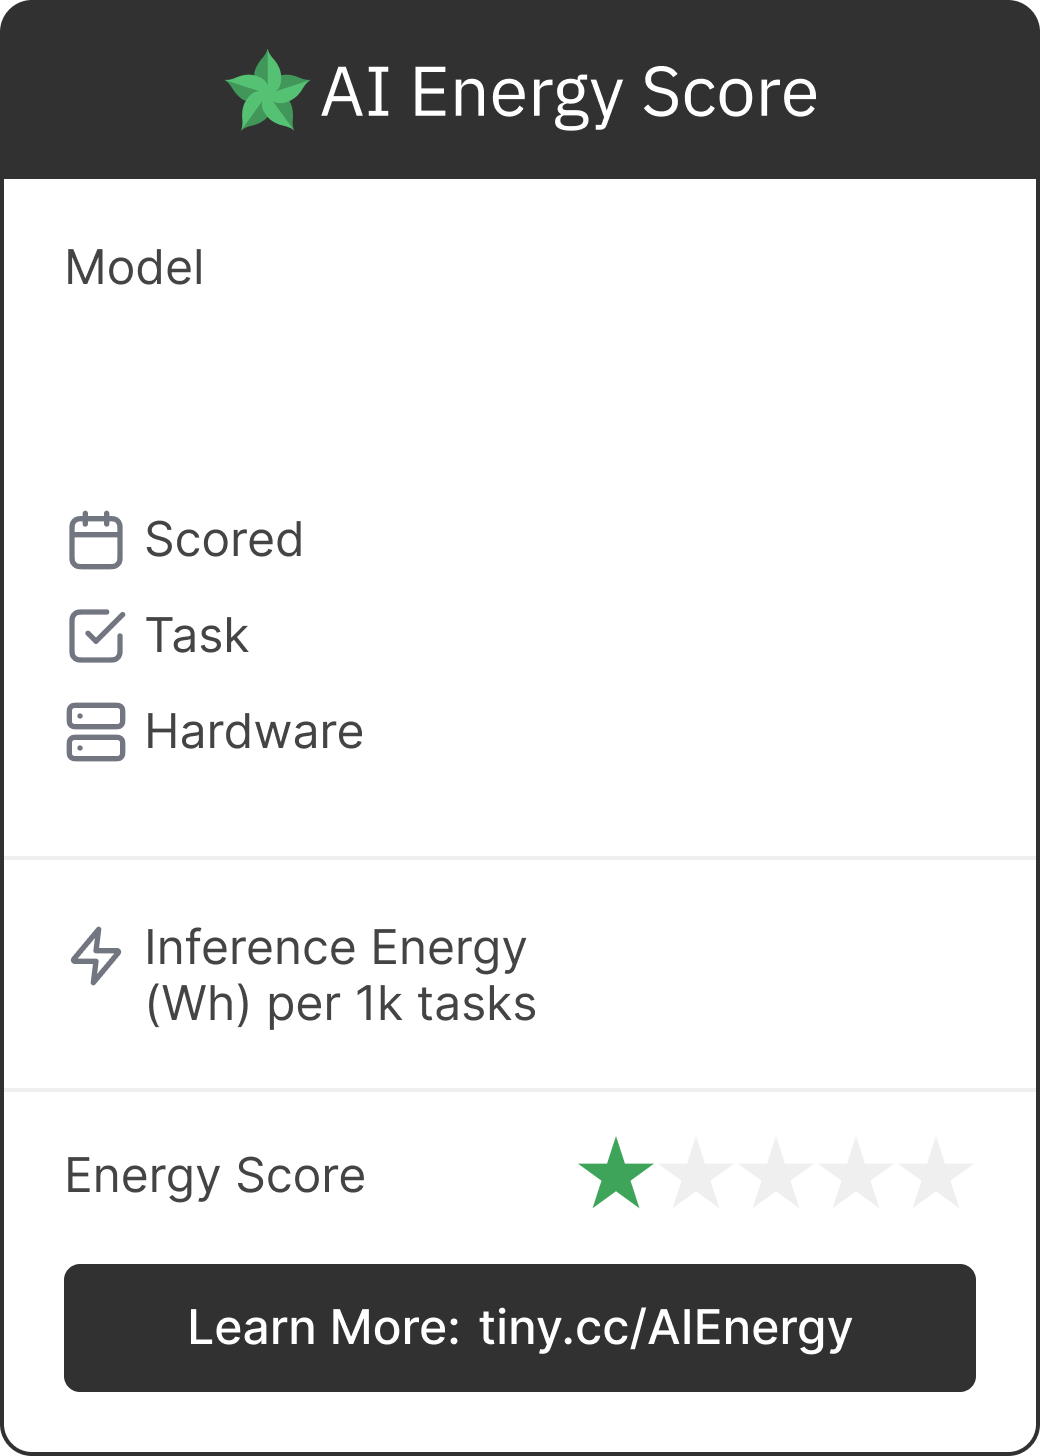Click the Learn More tiny.cc/AIEnergy button
1040x1456 pixels.
(520, 1328)
